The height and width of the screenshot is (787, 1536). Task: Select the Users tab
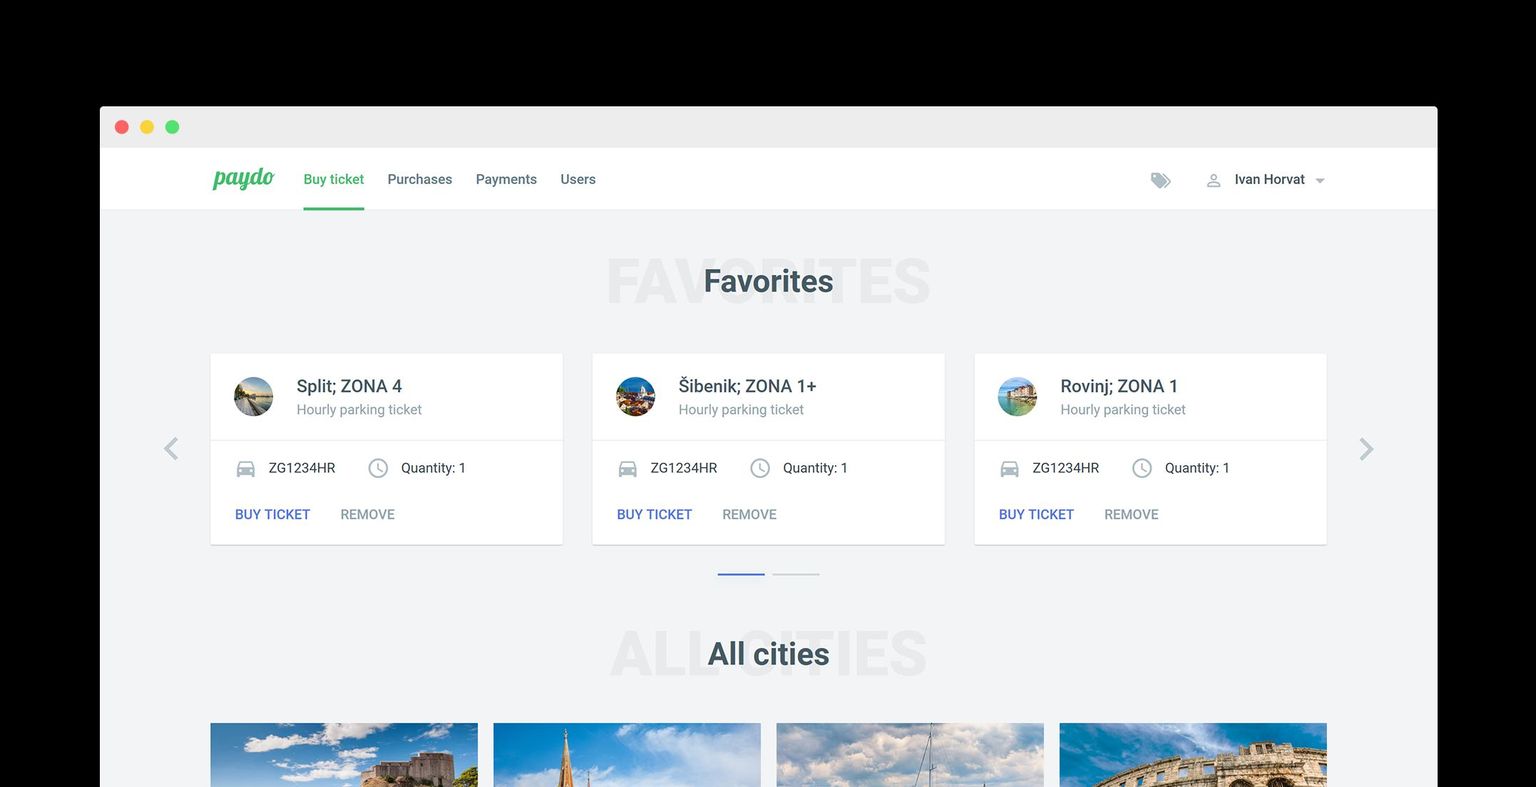[578, 180]
